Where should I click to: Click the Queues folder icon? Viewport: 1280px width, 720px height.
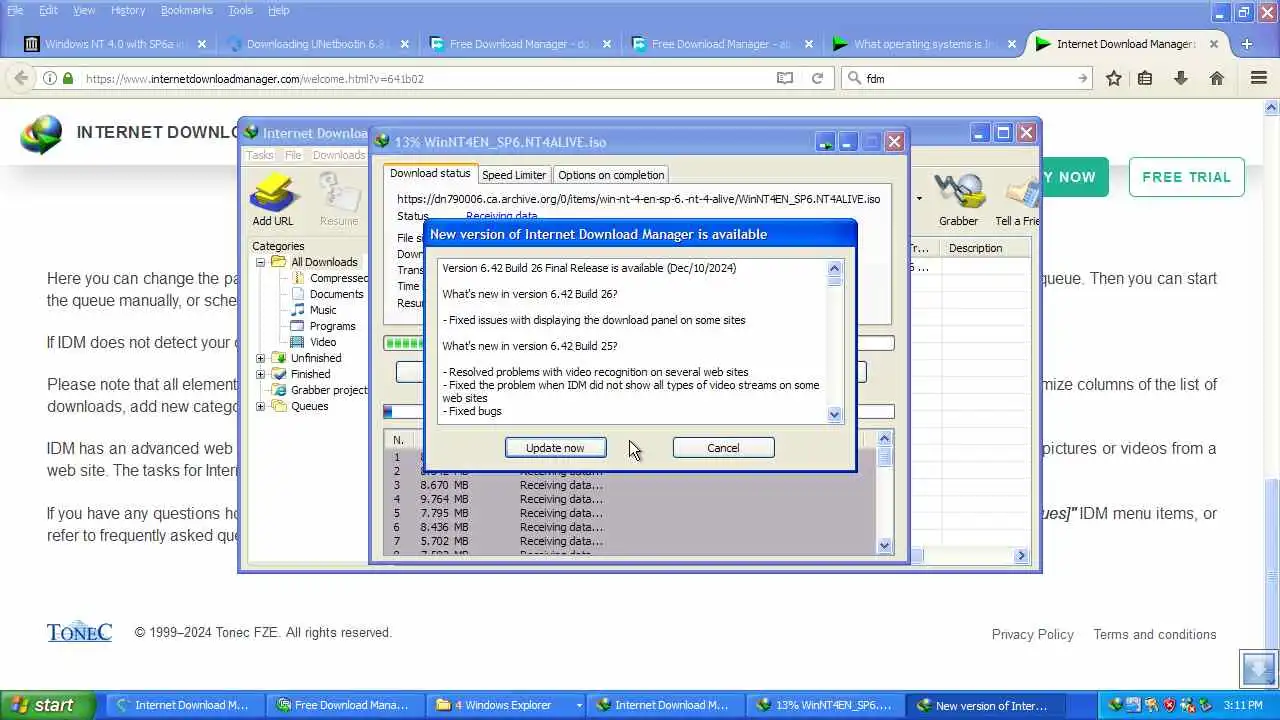[279, 406]
